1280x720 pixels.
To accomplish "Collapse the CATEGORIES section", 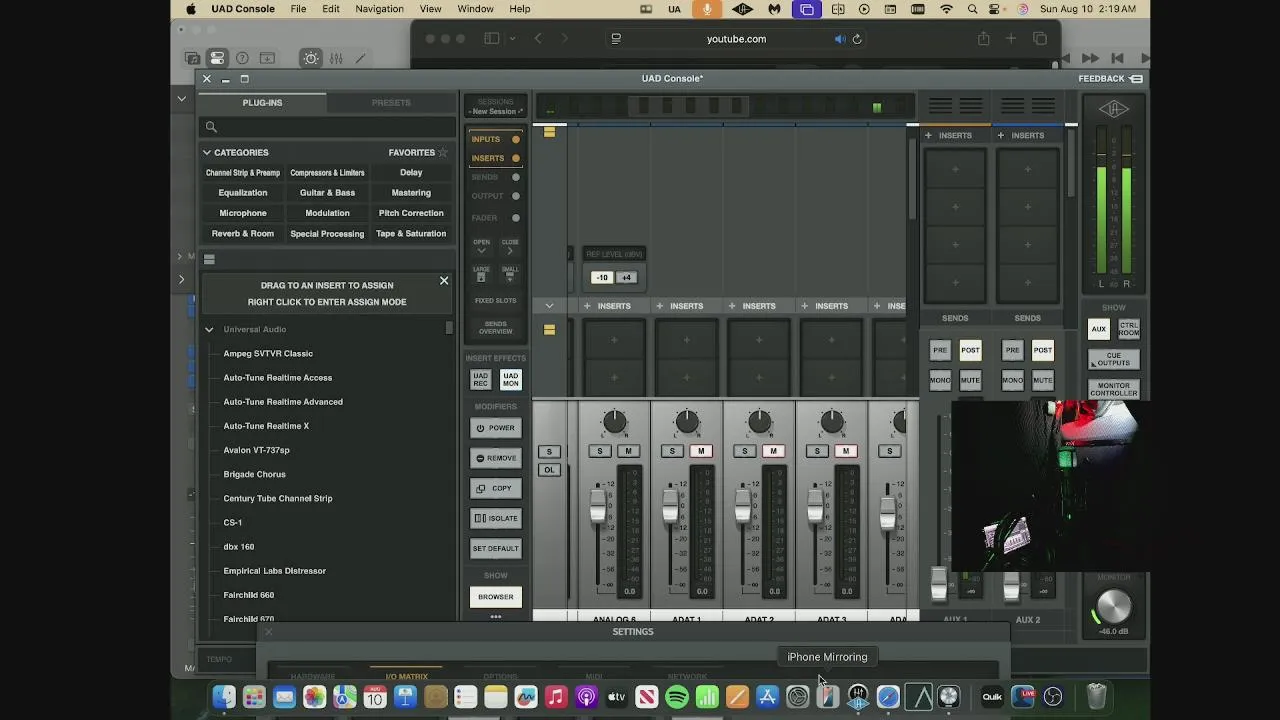I will (207, 153).
